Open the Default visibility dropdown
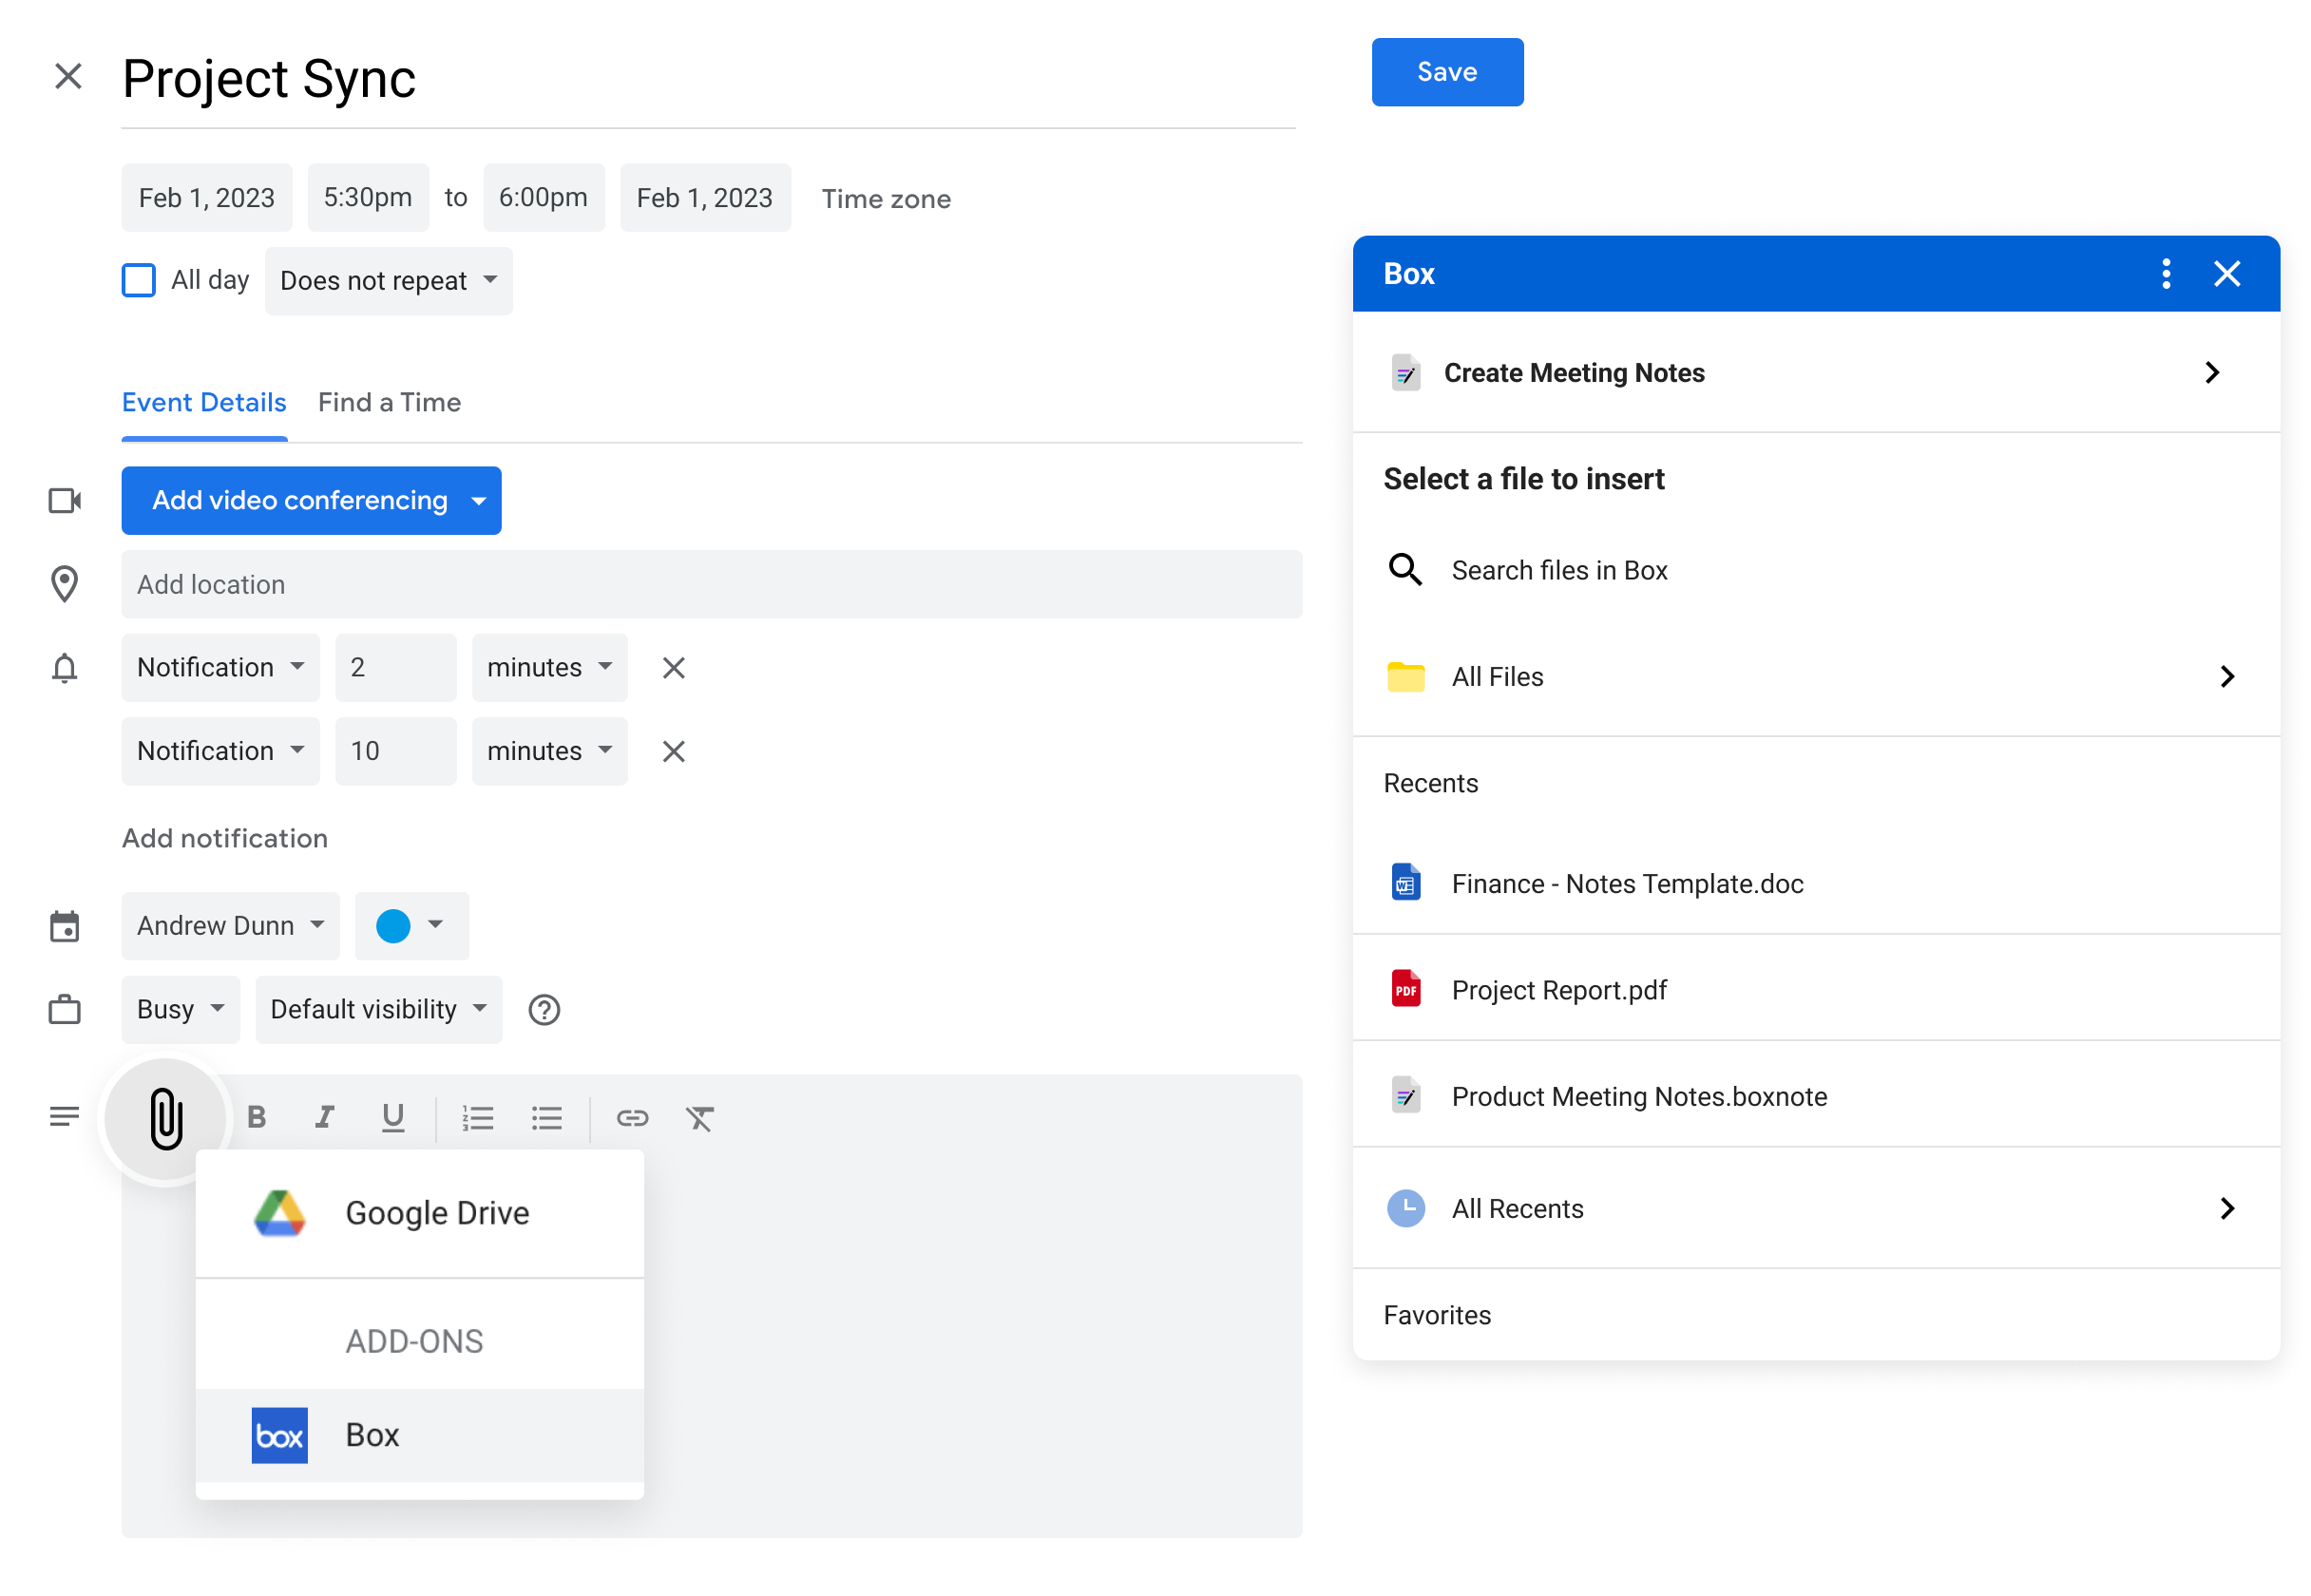This screenshot has width=2311, height=1596. (378, 1010)
